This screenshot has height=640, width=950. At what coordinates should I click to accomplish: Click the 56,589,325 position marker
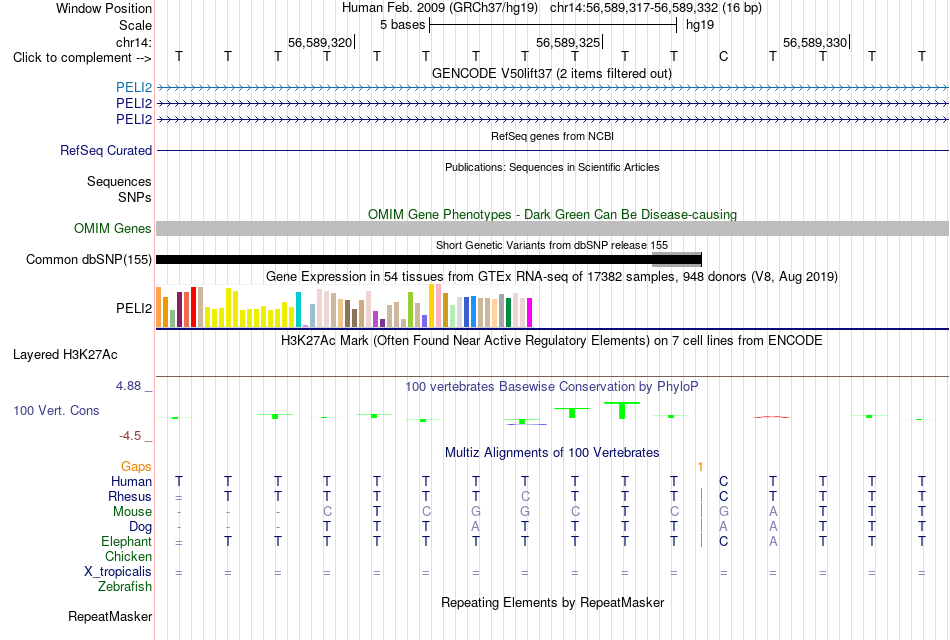(568, 42)
